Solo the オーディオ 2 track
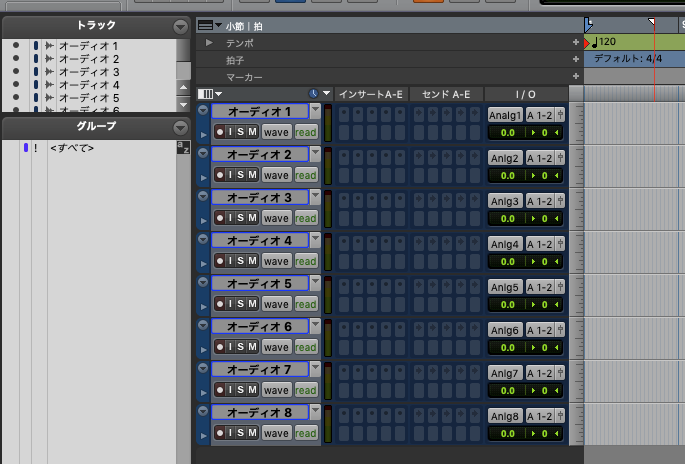The image size is (685, 464). 241,175
